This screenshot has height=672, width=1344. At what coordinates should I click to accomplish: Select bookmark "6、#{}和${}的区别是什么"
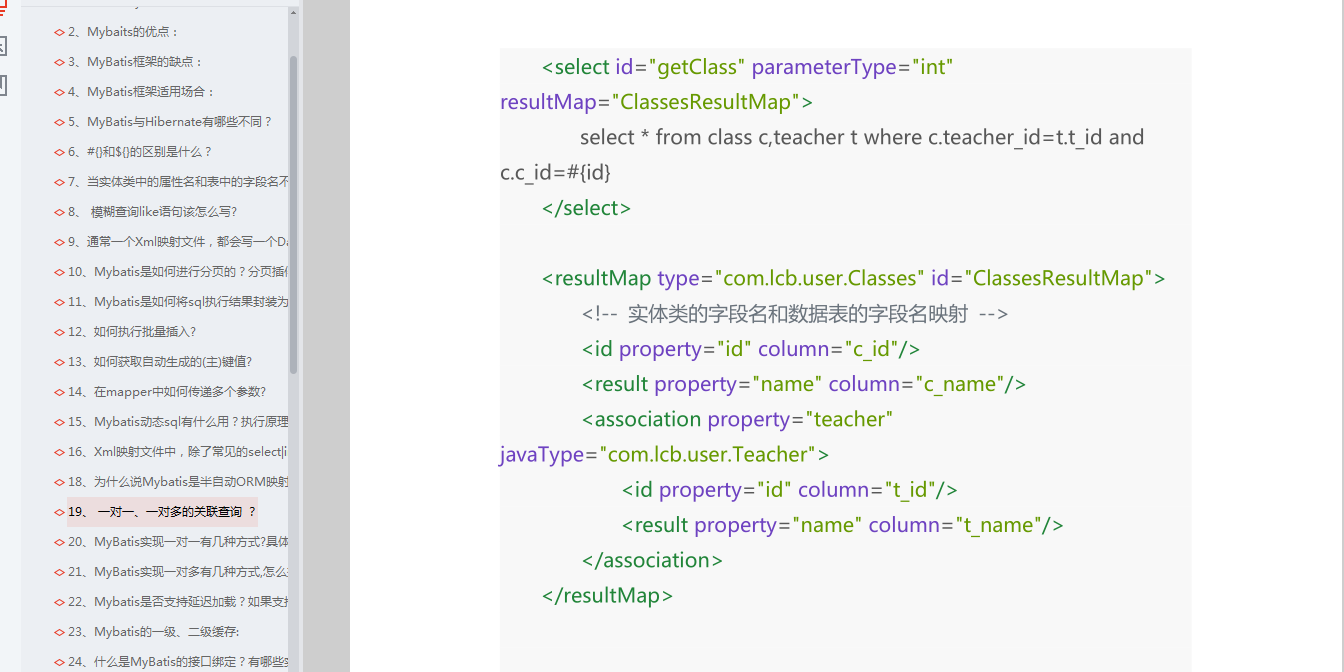point(140,152)
